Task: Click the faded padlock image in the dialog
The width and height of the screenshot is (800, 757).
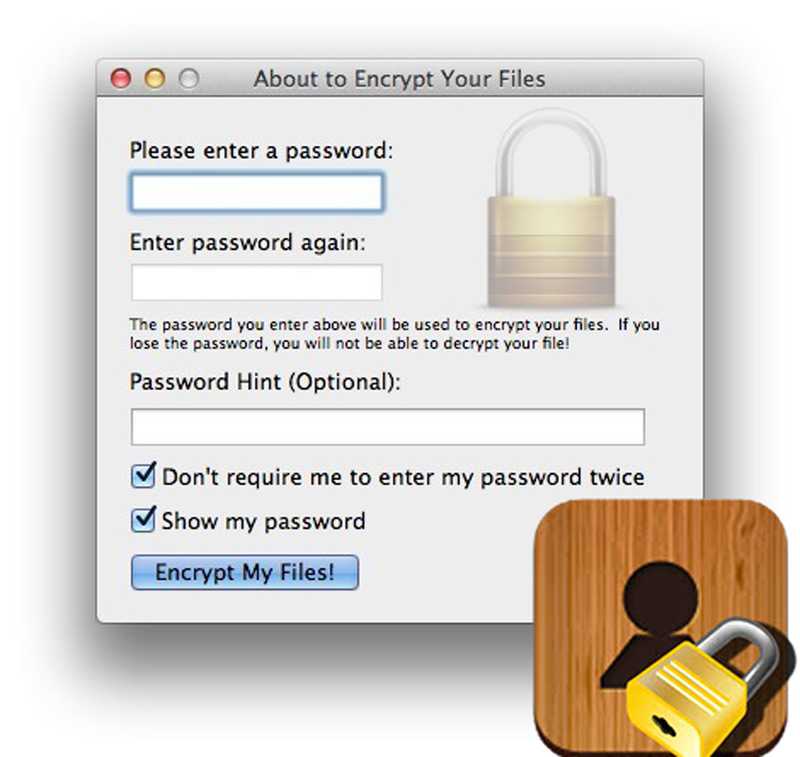Action: tap(551, 208)
